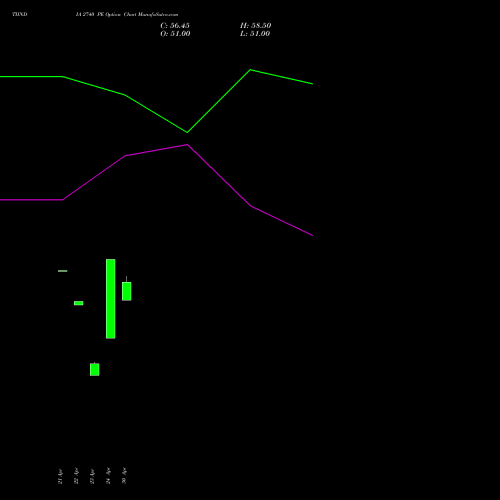Select the small second candlestick
This screenshot has height=500, width=500.
[x=79, y=303]
